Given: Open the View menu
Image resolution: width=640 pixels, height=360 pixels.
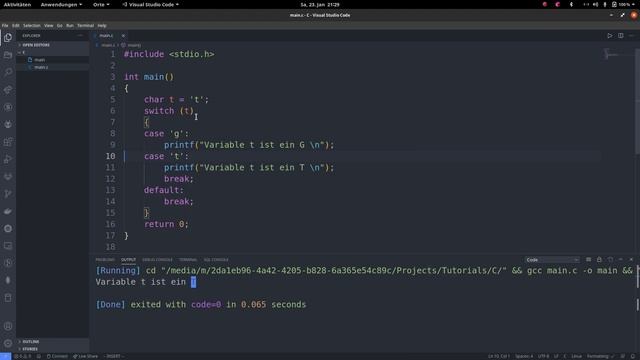Looking at the screenshot, I should pos(49,25).
